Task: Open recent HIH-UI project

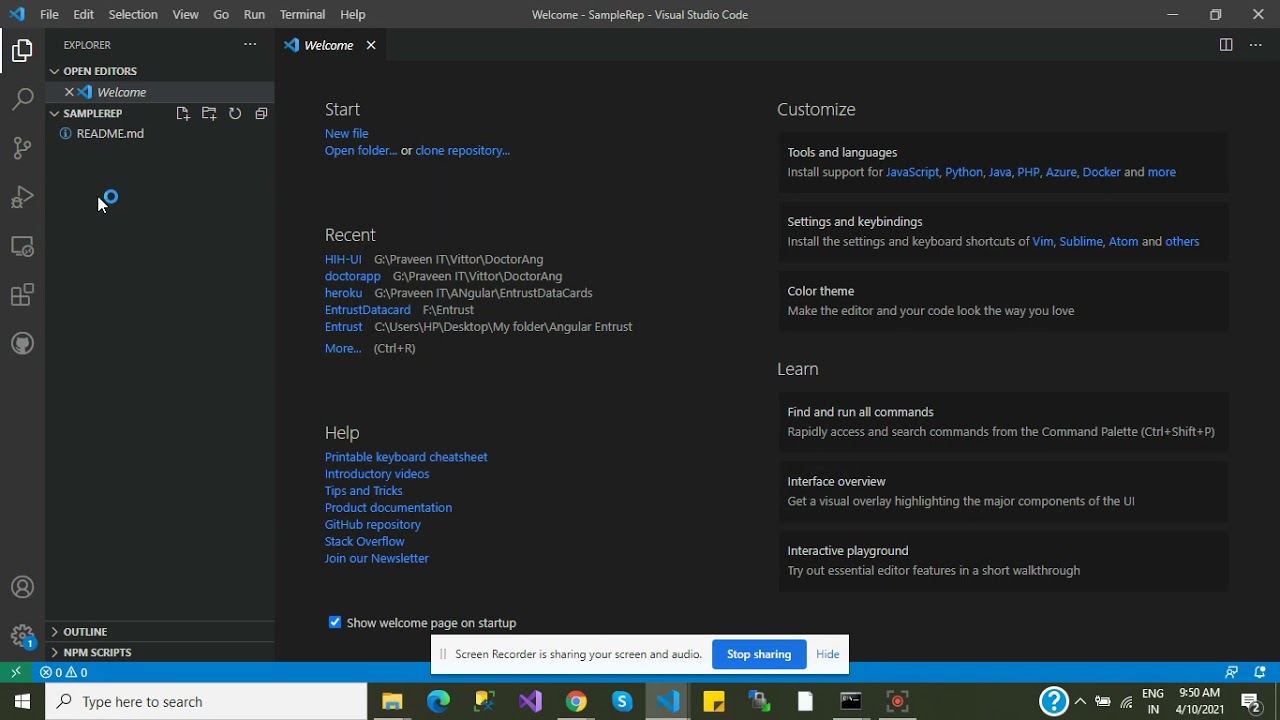Action: point(343,259)
